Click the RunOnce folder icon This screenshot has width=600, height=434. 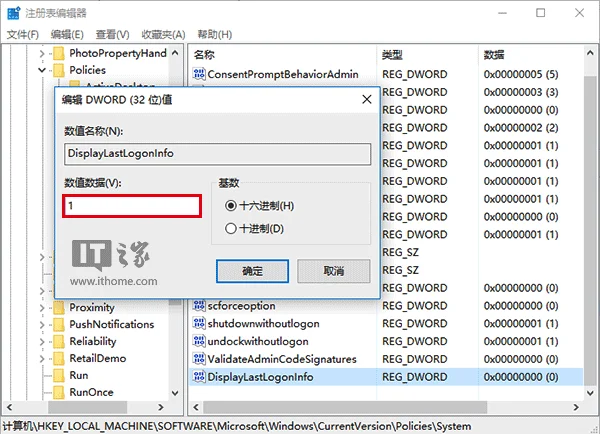pyautogui.click(x=59, y=392)
